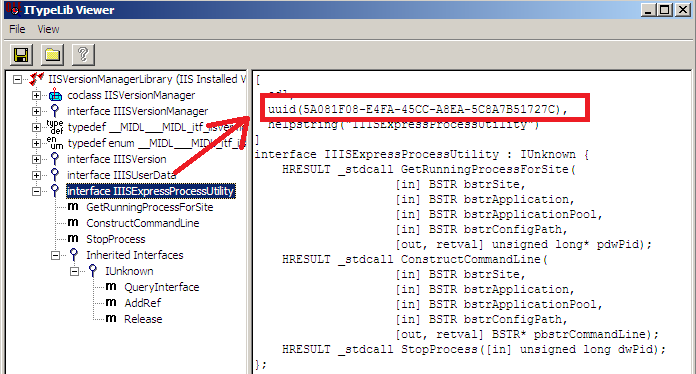Select interface IIISUserData in the tree
Screen dimensions: 696x374
click(x=122, y=175)
